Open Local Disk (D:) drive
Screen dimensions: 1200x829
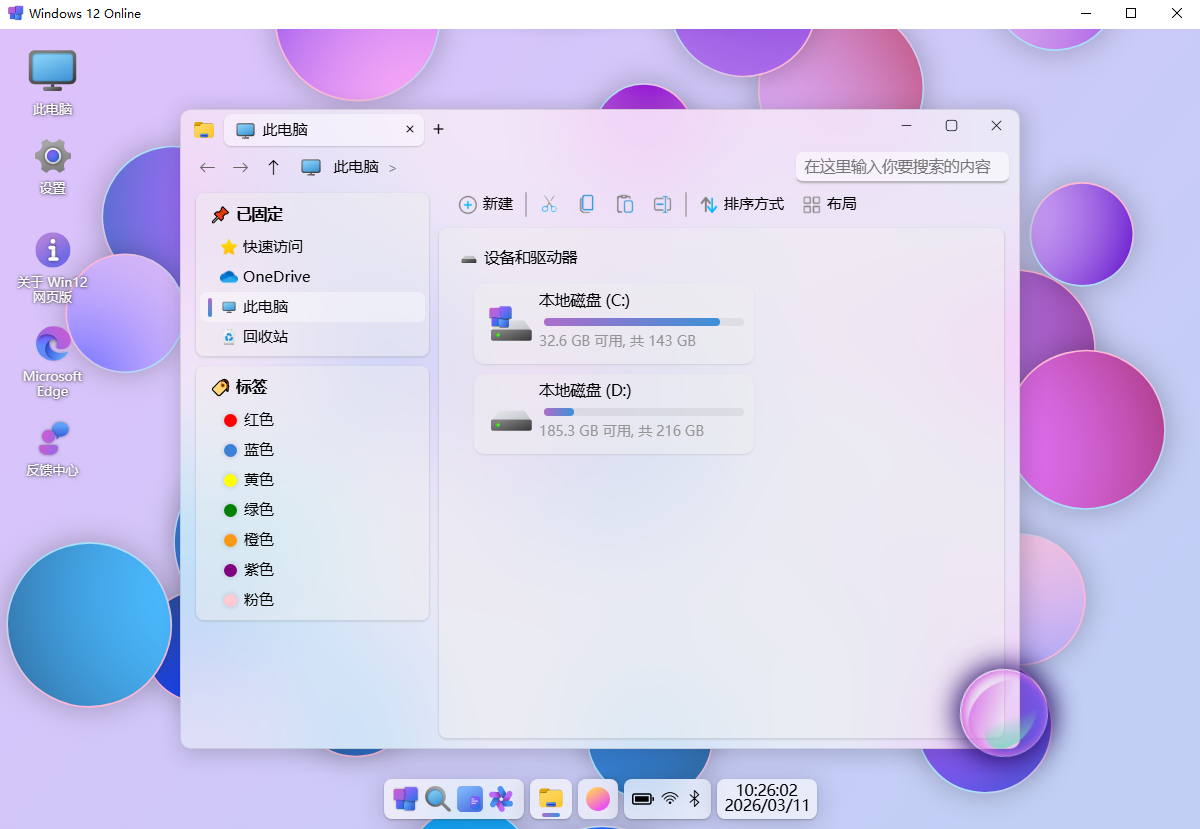pos(613,413)
